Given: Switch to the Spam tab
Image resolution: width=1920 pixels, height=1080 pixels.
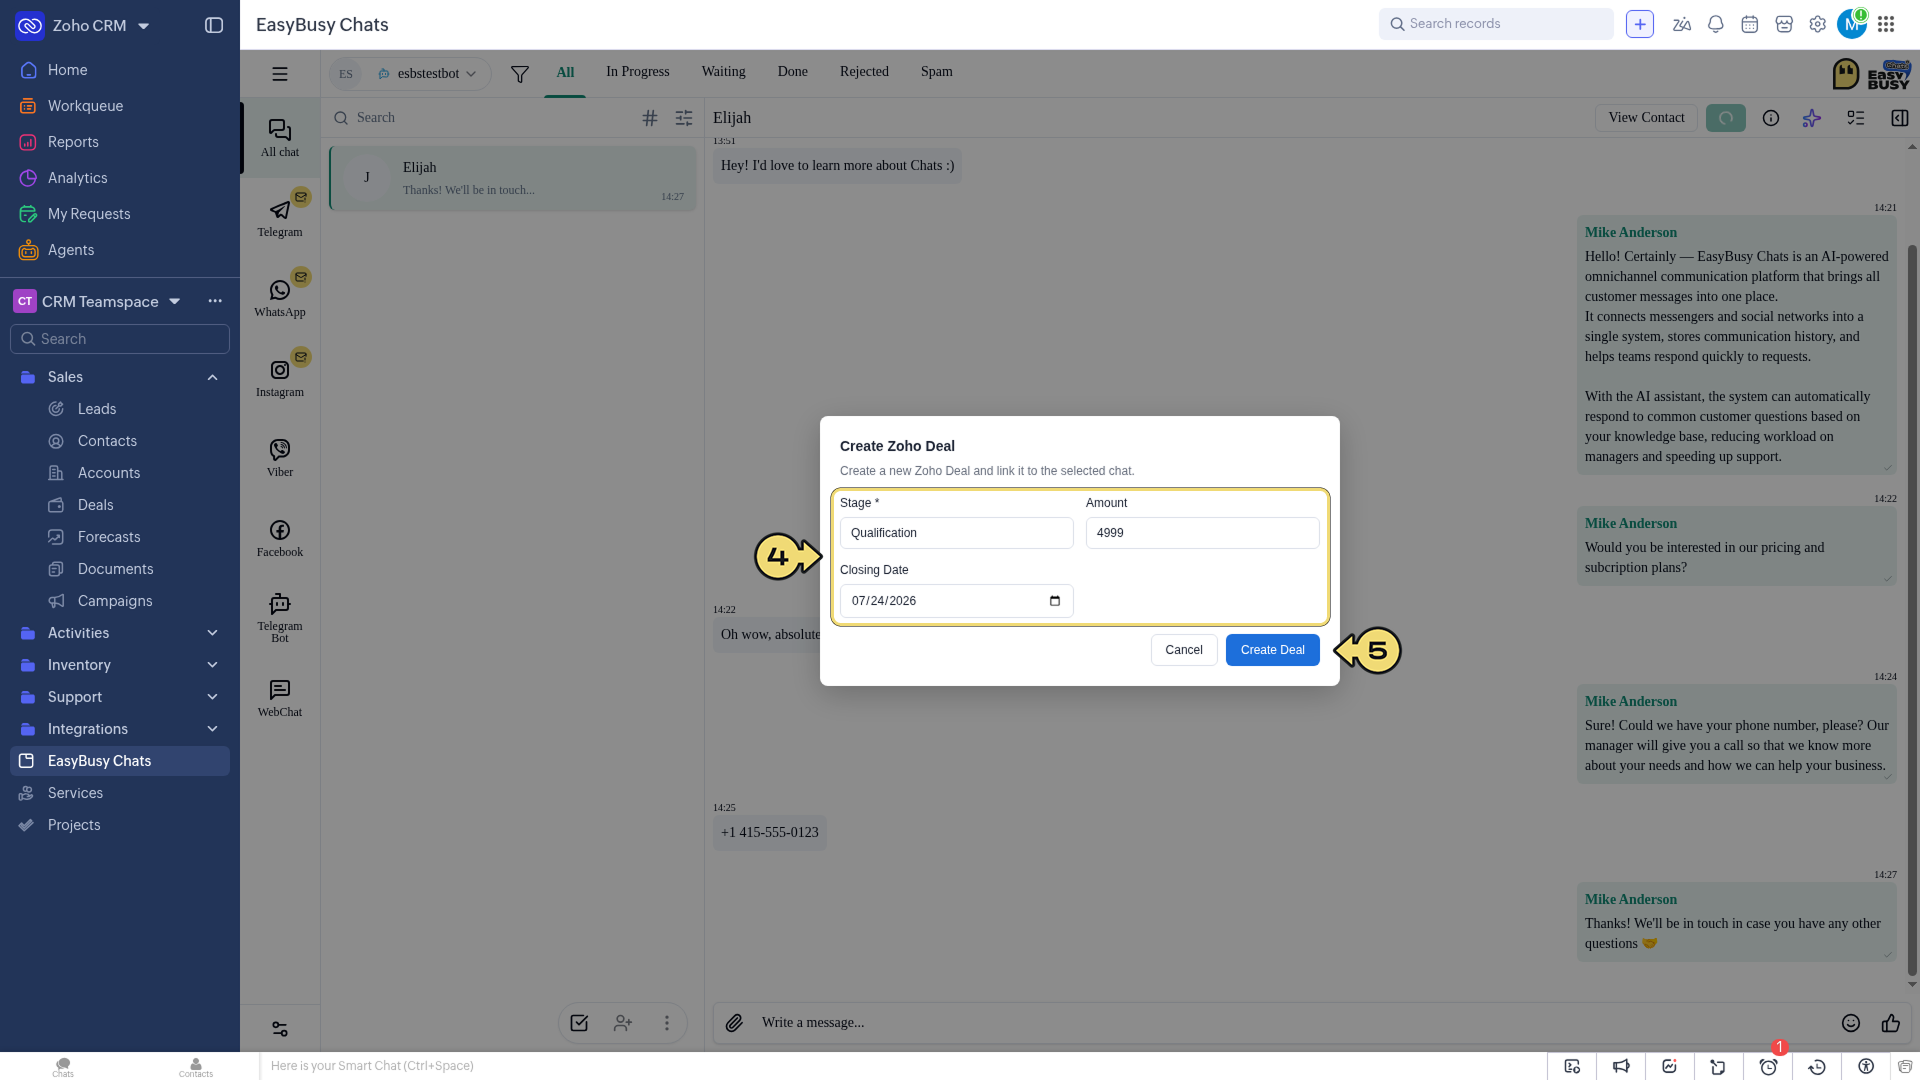Looking at the screenshot, I should point(937,72).
